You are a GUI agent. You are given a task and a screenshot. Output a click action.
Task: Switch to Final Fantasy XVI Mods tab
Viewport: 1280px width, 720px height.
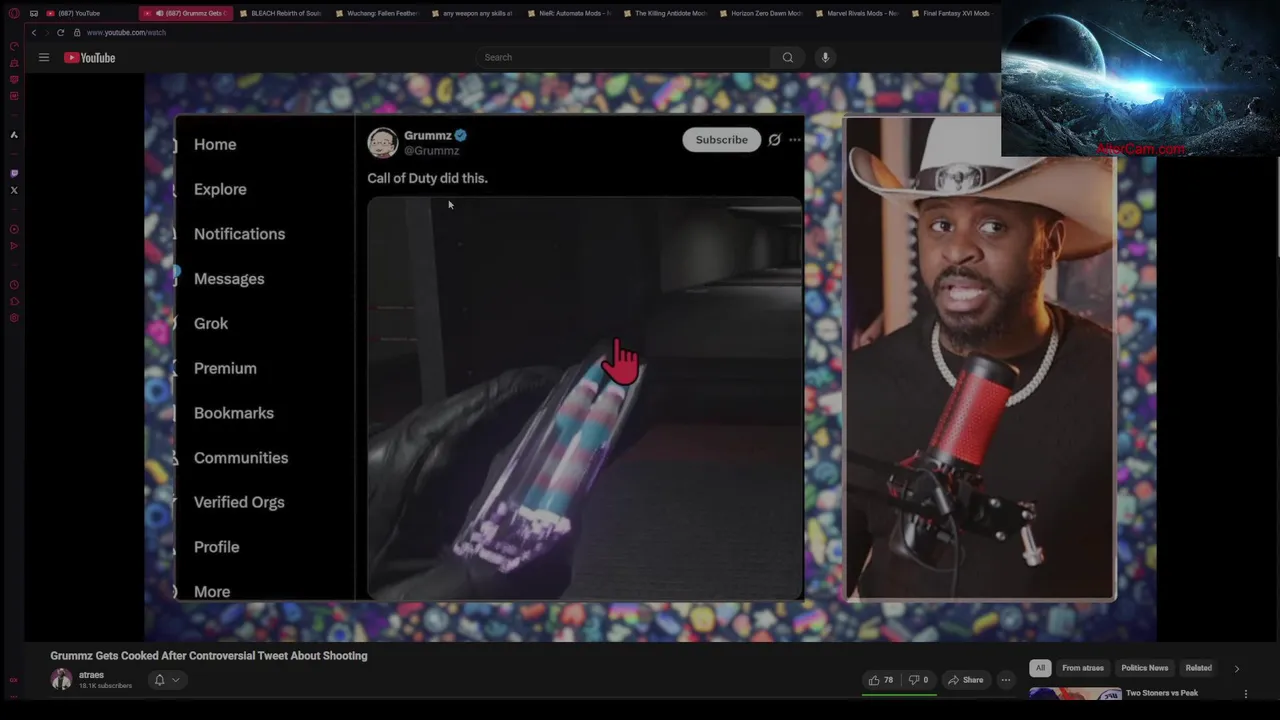pyautogui.click(x=952, y=13)
